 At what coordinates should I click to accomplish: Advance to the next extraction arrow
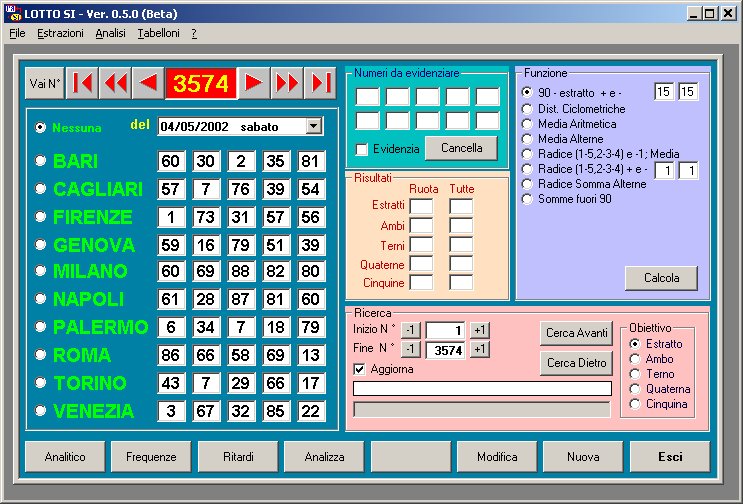(254, 84)
